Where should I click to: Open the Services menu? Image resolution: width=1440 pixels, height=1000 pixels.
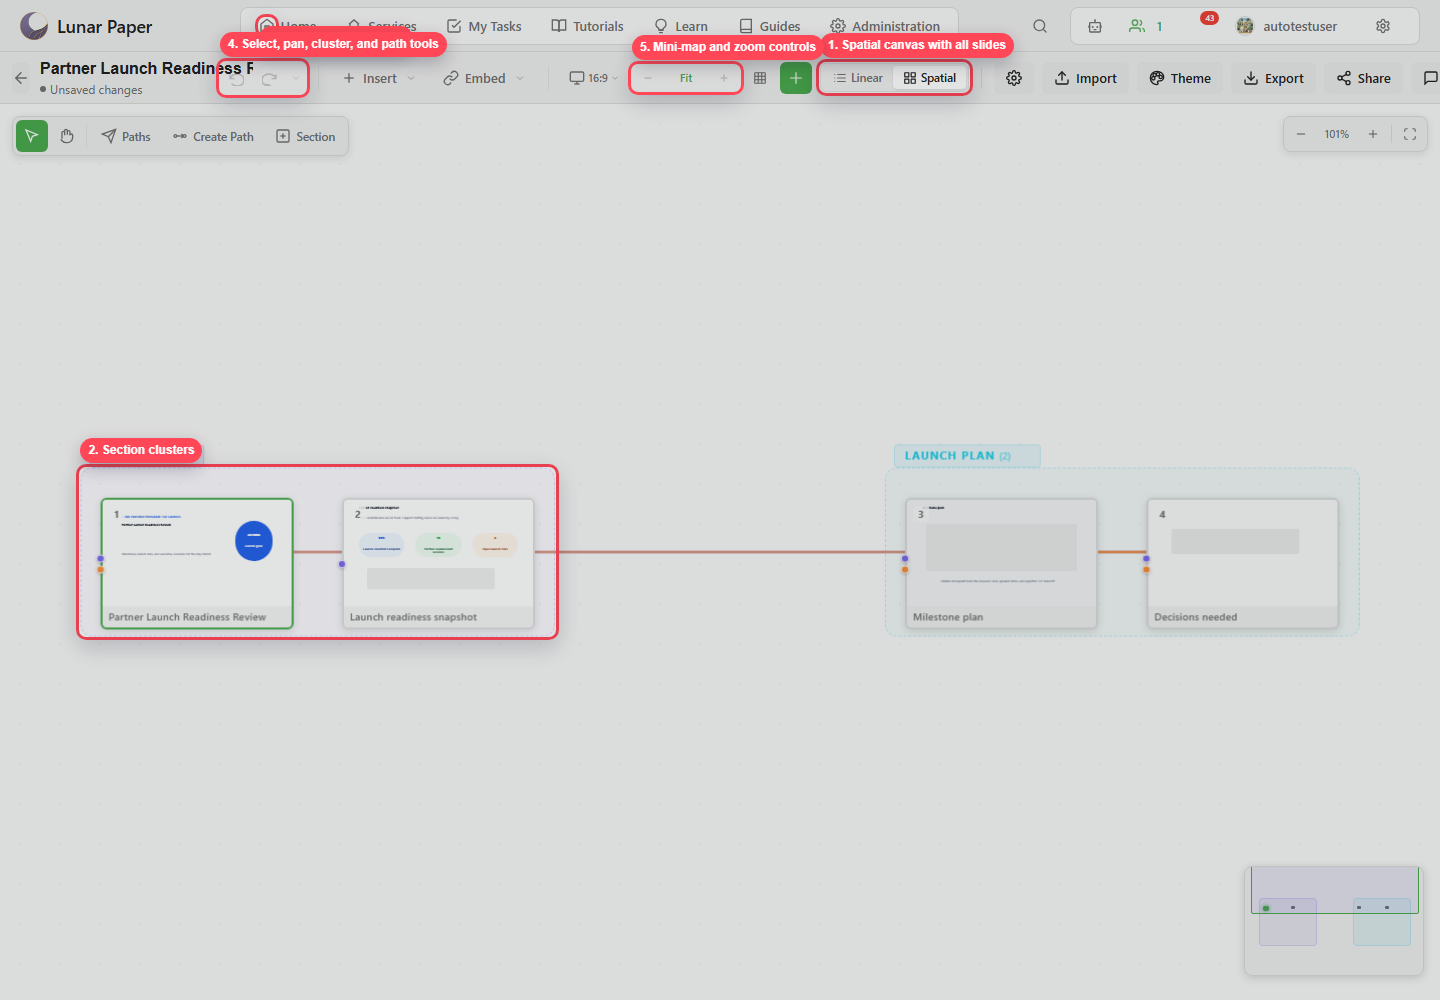382,26
